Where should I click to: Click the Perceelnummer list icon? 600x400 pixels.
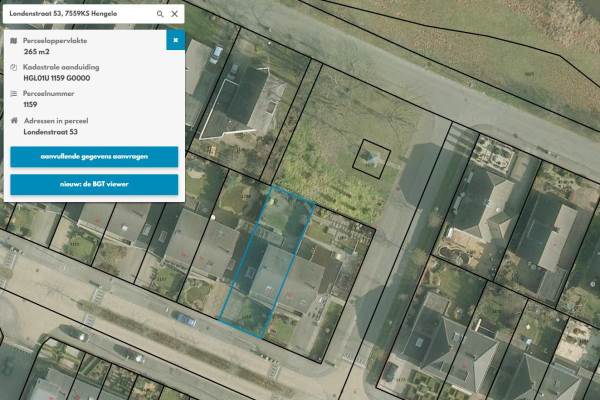pos(14,93)
